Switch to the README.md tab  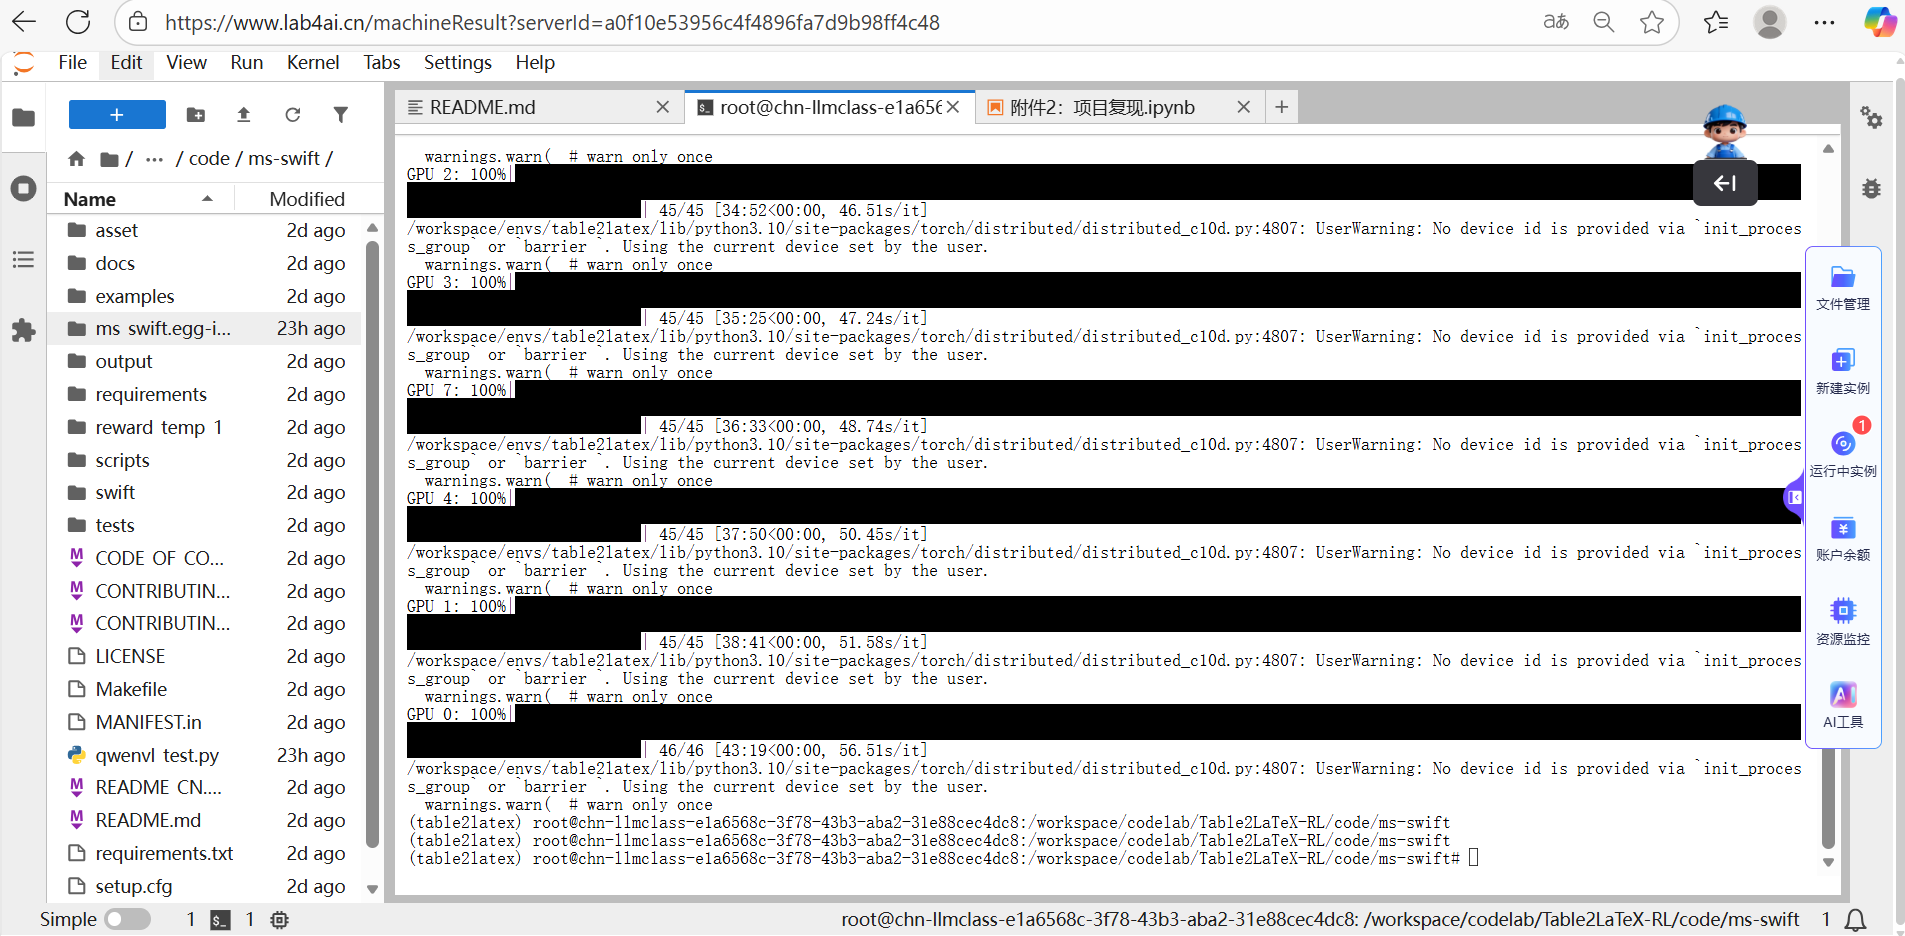coord(482,107)
